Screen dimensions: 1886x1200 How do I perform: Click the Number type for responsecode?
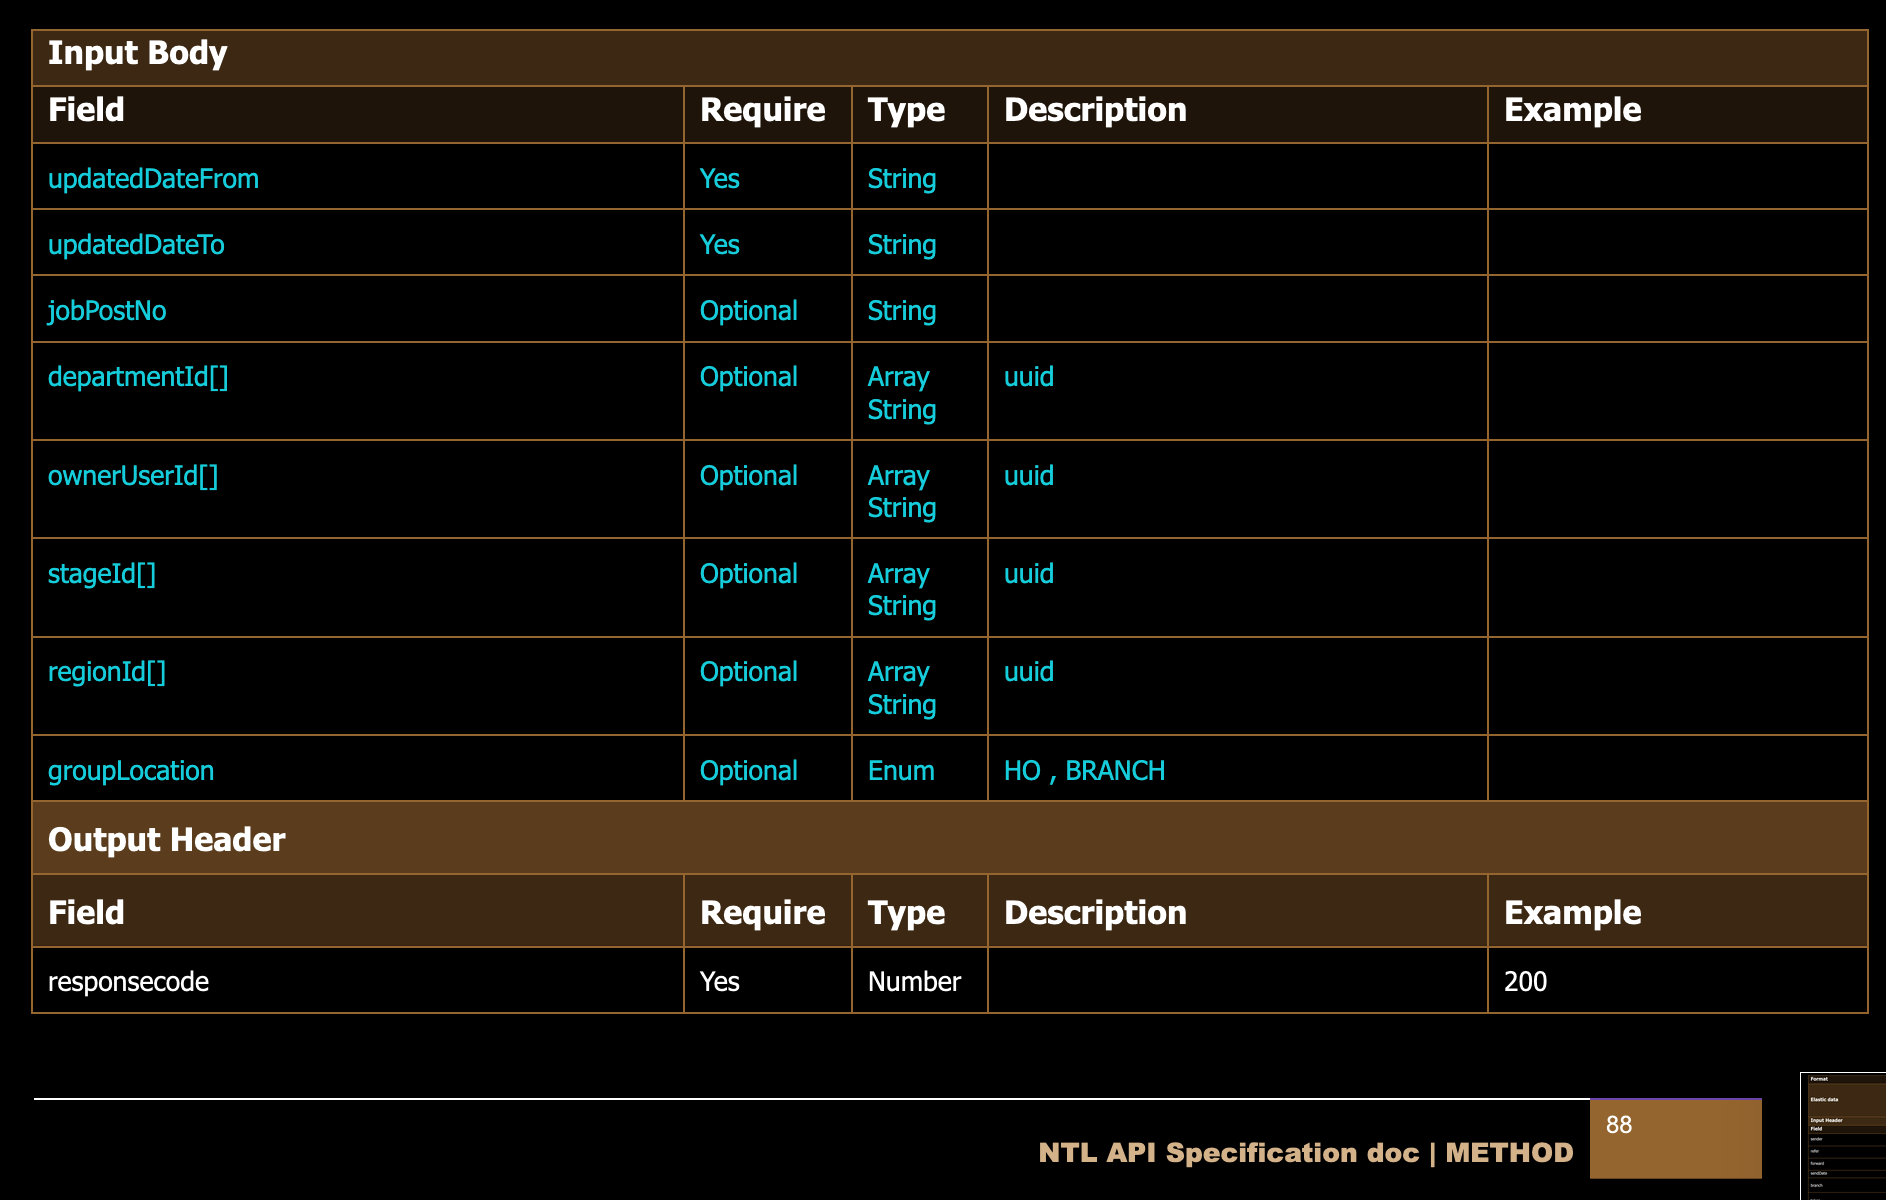(x=914, y=982)
